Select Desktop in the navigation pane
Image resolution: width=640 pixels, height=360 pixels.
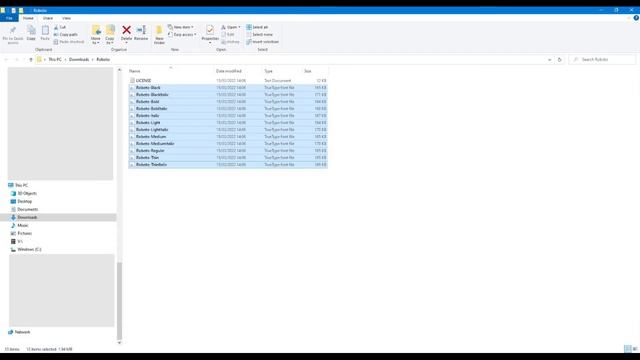click(x=24, y=201)
